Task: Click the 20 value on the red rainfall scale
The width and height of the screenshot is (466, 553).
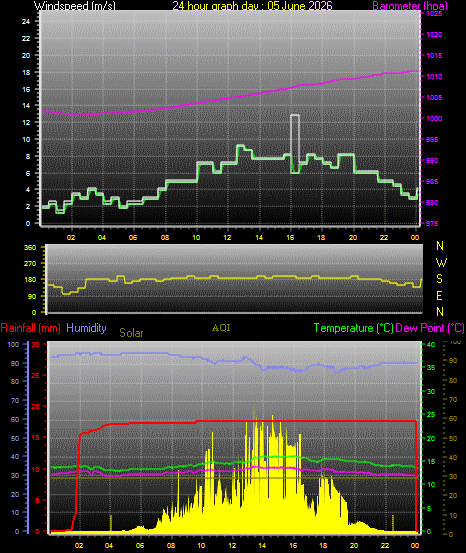Action: tap(35, 407)
